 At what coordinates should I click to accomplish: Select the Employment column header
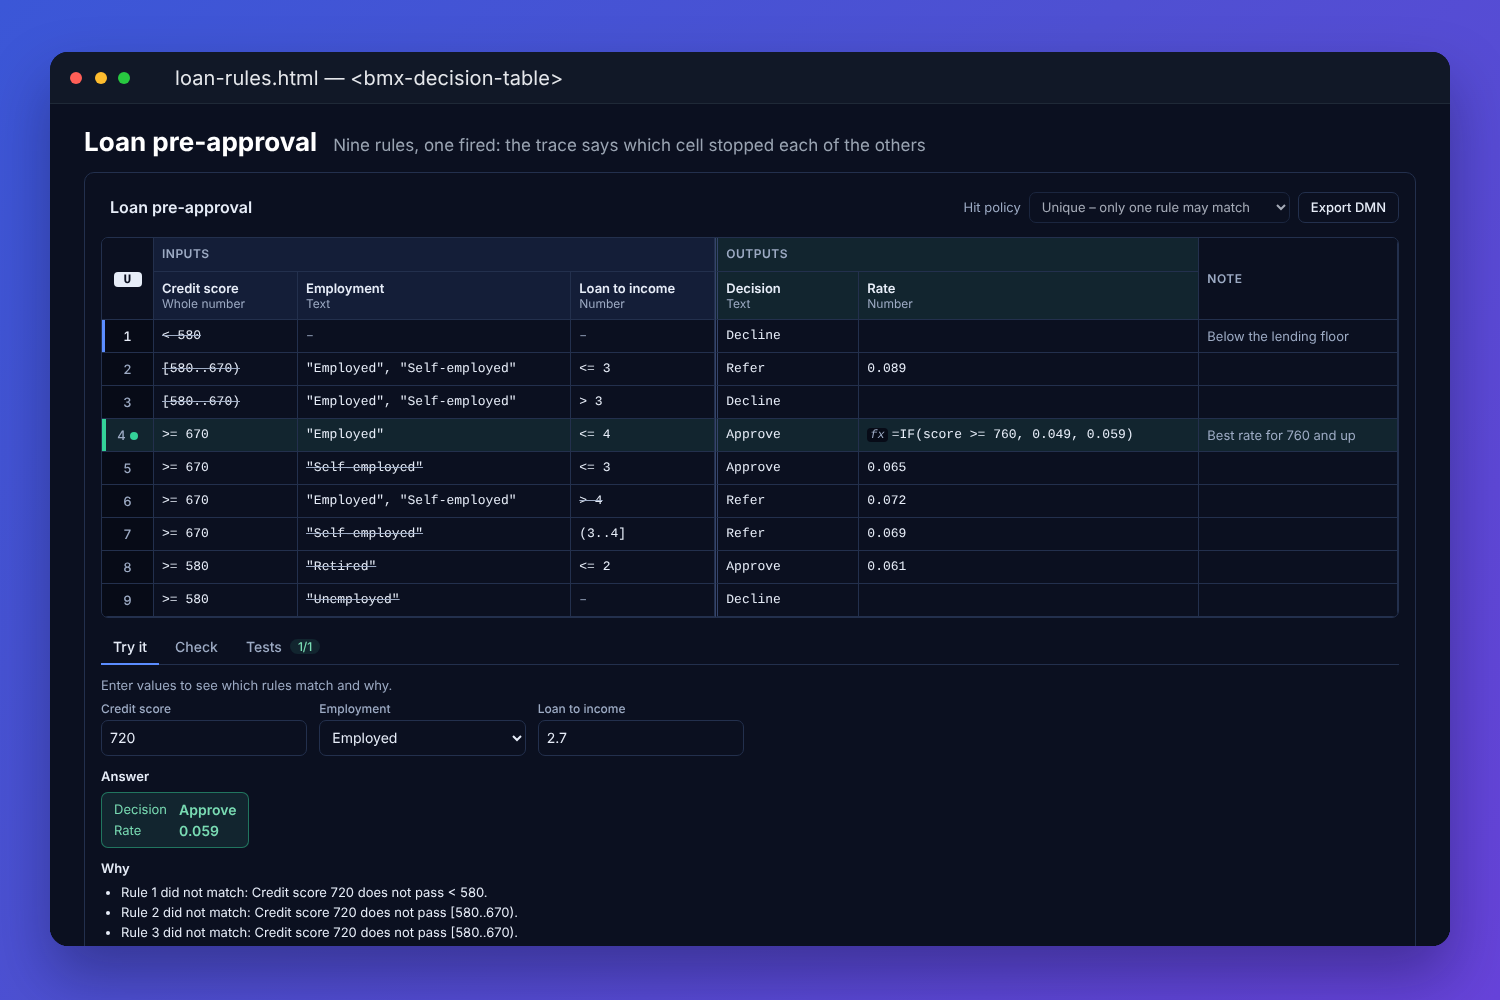[434, 296]
